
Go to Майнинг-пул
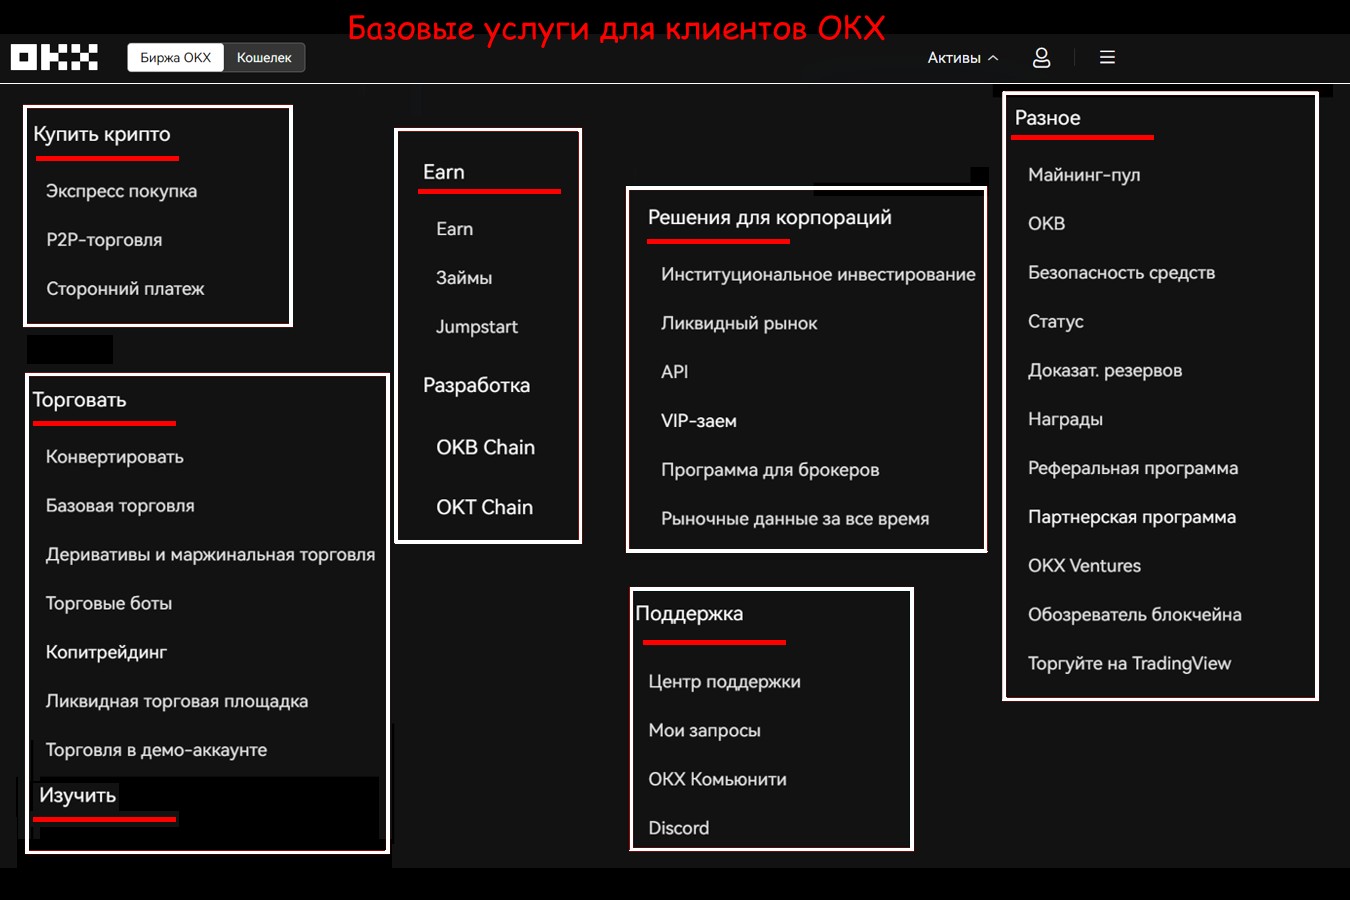coord(1084,175)
